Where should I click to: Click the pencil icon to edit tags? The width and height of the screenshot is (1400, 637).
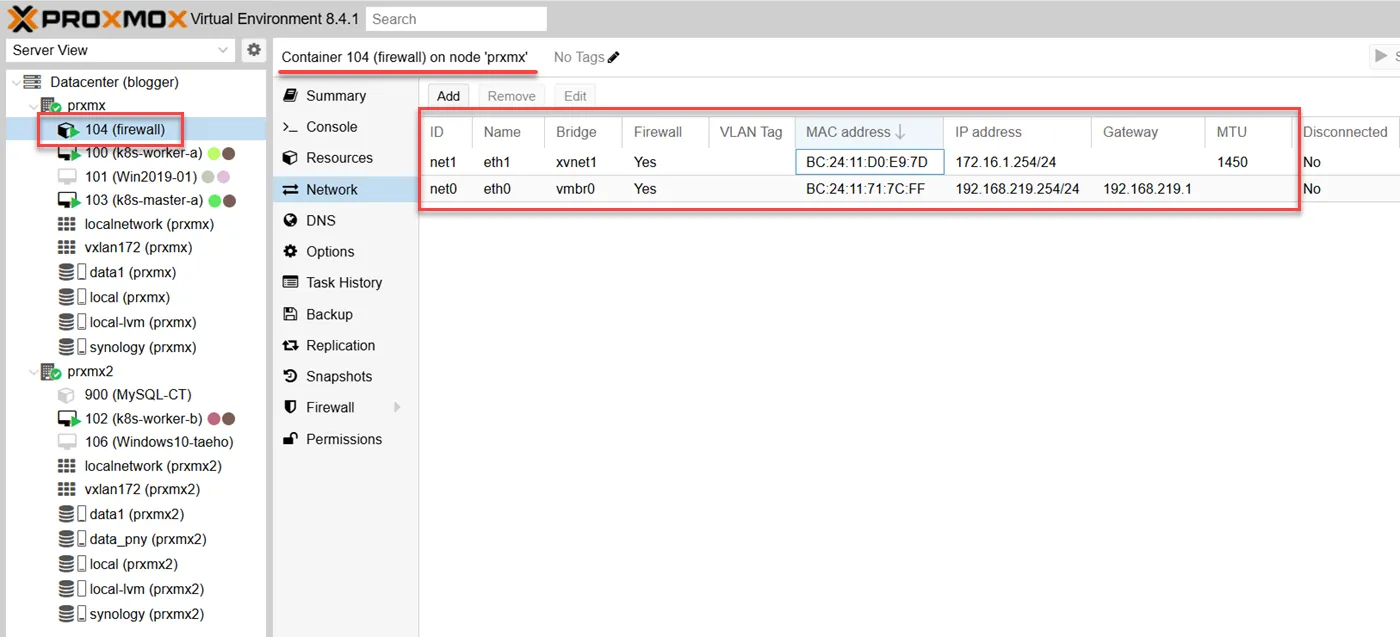(x=614, y=58)
